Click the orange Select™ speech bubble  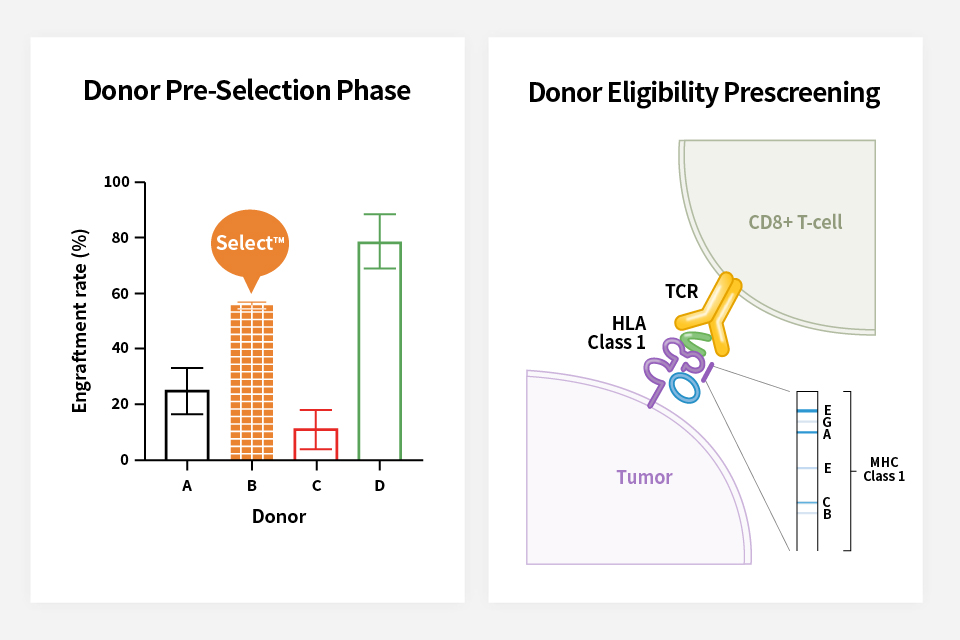pyautogui.click(x=250, y=243)
